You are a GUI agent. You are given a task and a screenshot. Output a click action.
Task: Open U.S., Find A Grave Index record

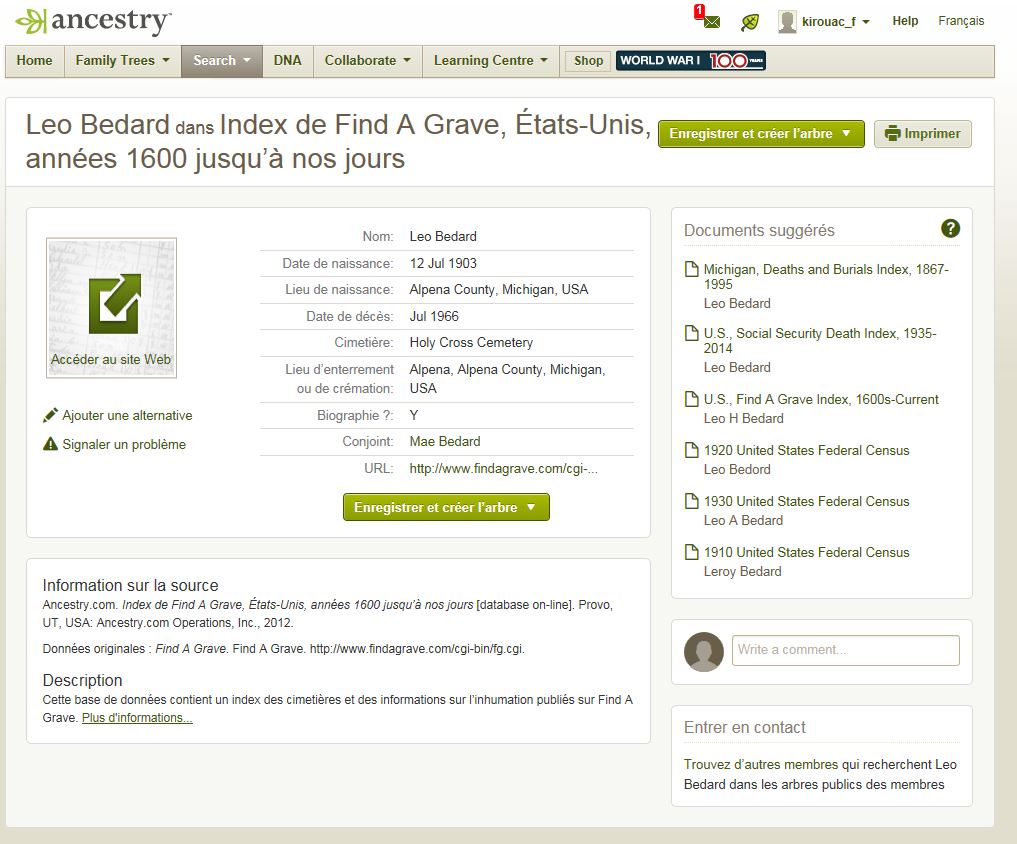tap(821, 399)
